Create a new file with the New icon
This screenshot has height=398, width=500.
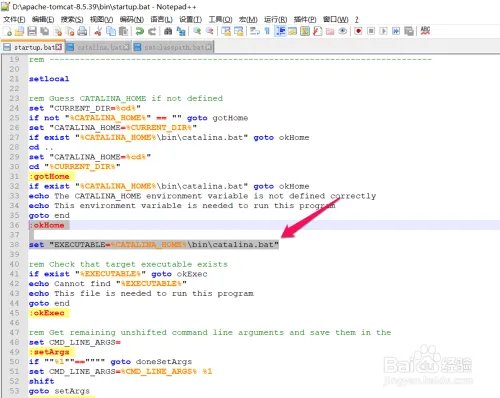point(7,31)
